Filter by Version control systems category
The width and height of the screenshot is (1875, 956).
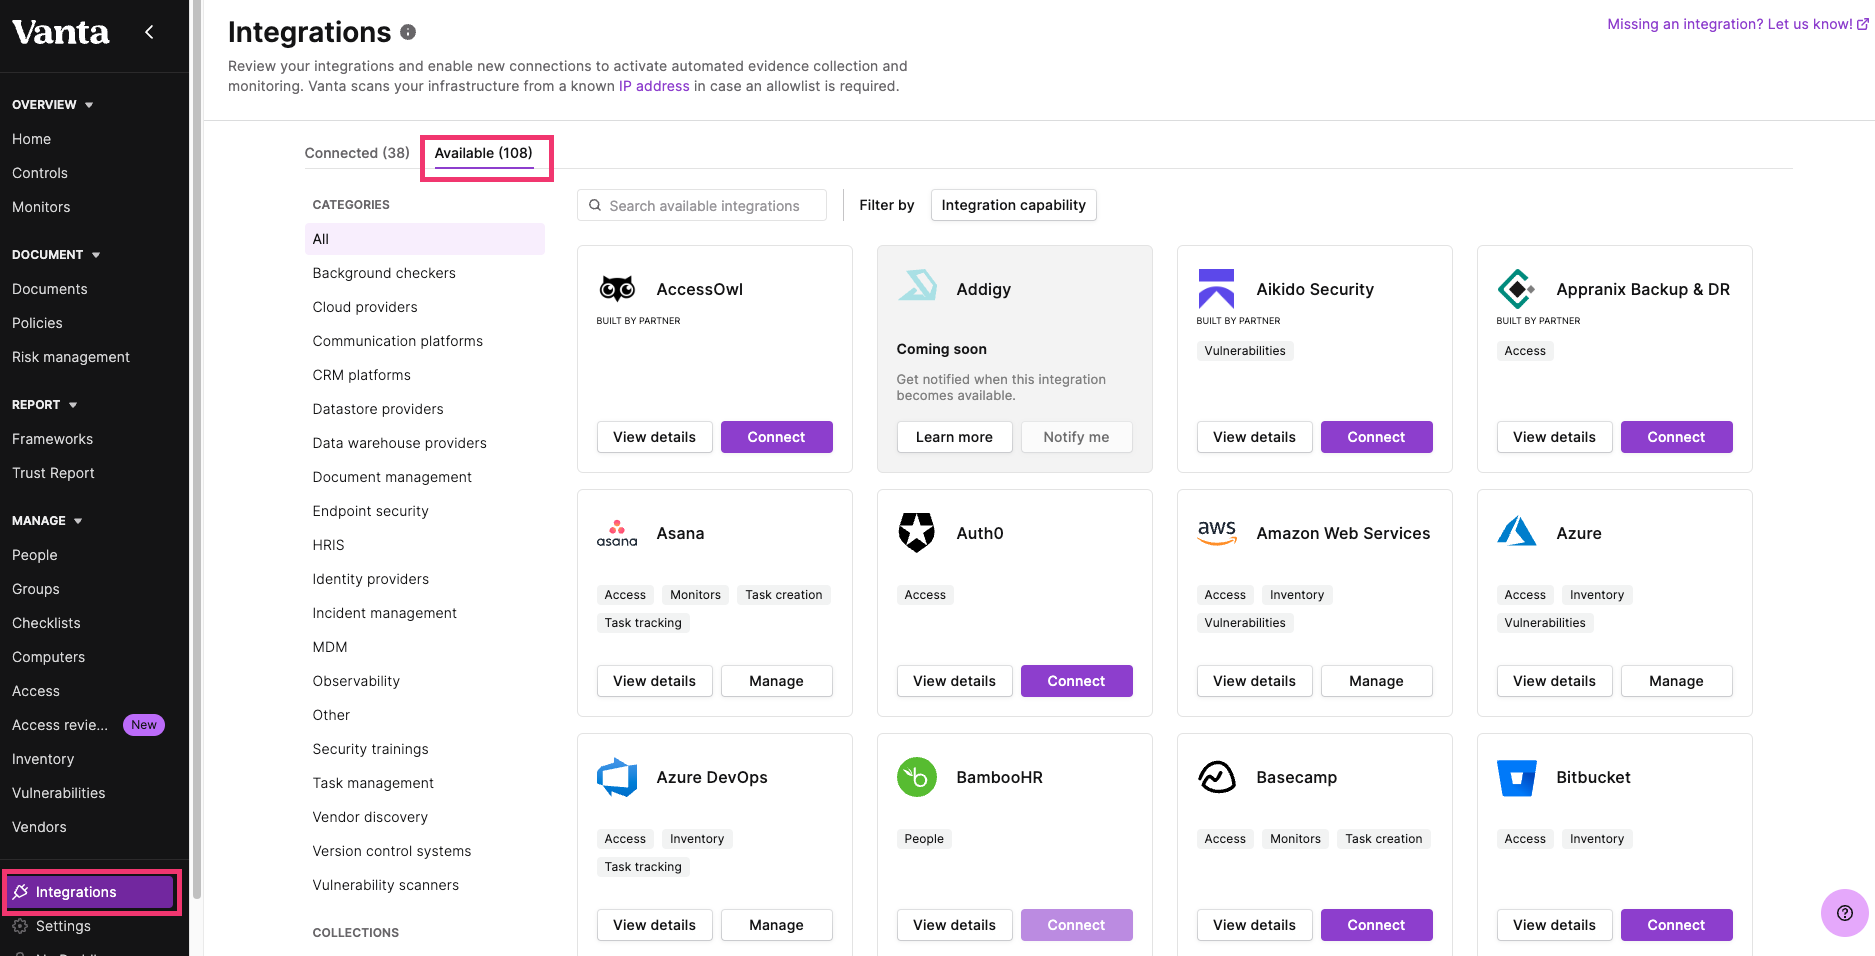pos(392,851)
